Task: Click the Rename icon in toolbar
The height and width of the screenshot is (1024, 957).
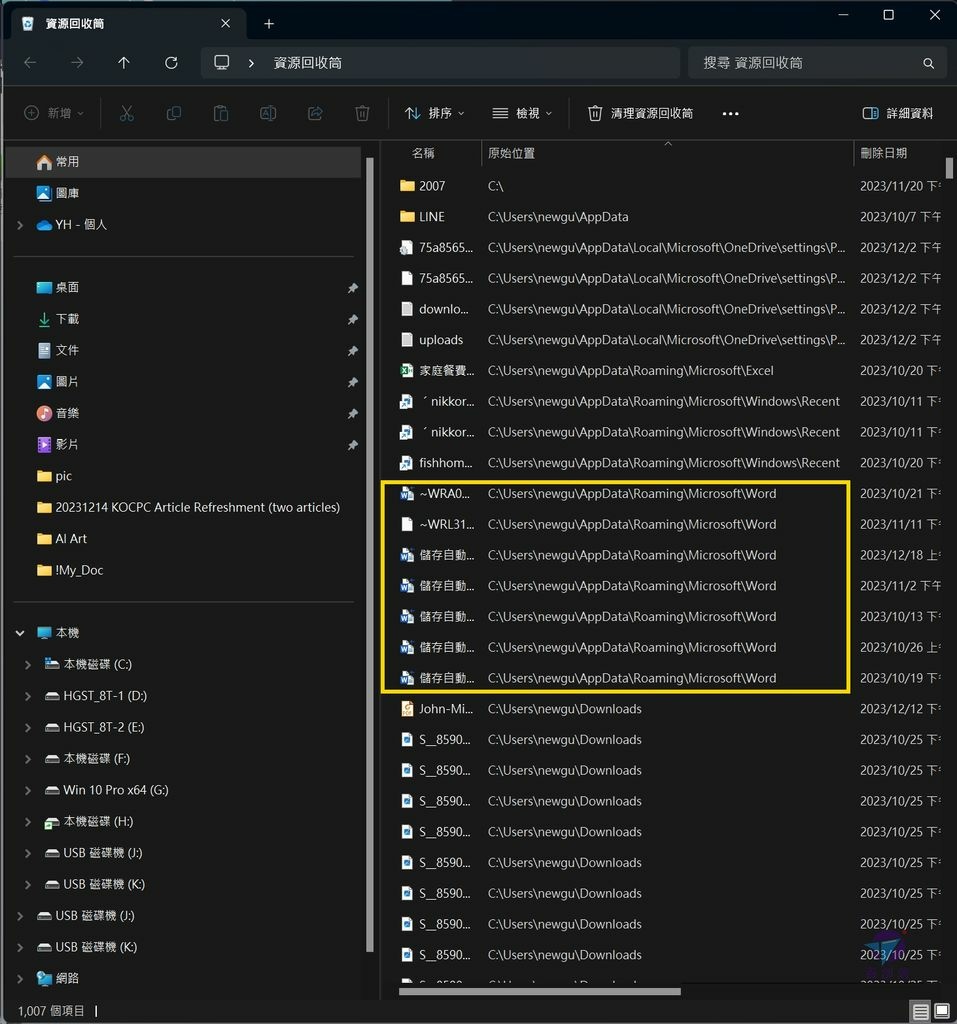Action: click(x=268, y=114)
